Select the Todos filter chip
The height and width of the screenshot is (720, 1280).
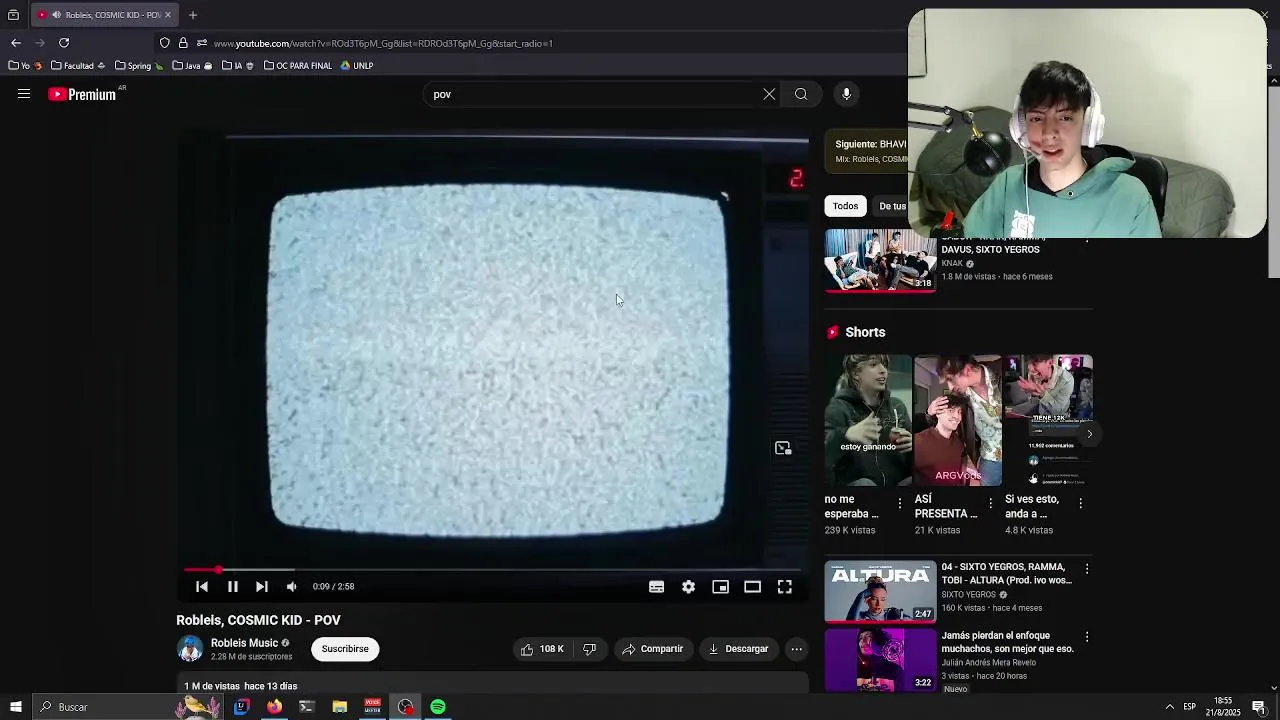click(846, 206)
